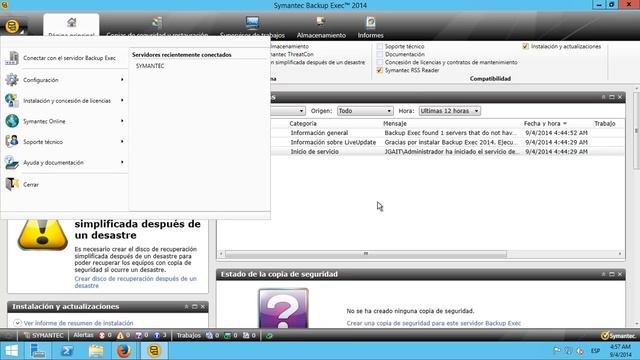Select SYMANTEC in recently connected servers

coord(150,66)
